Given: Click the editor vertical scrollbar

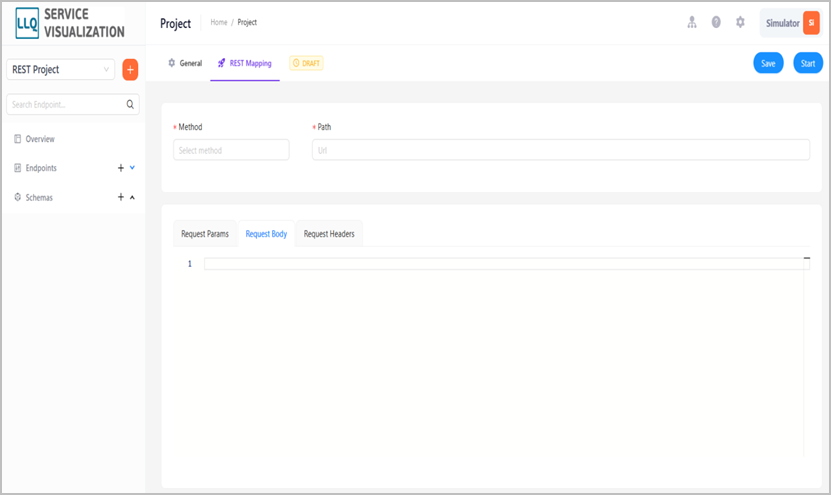Looking at the screenshot, I should (x=807, y=356).
